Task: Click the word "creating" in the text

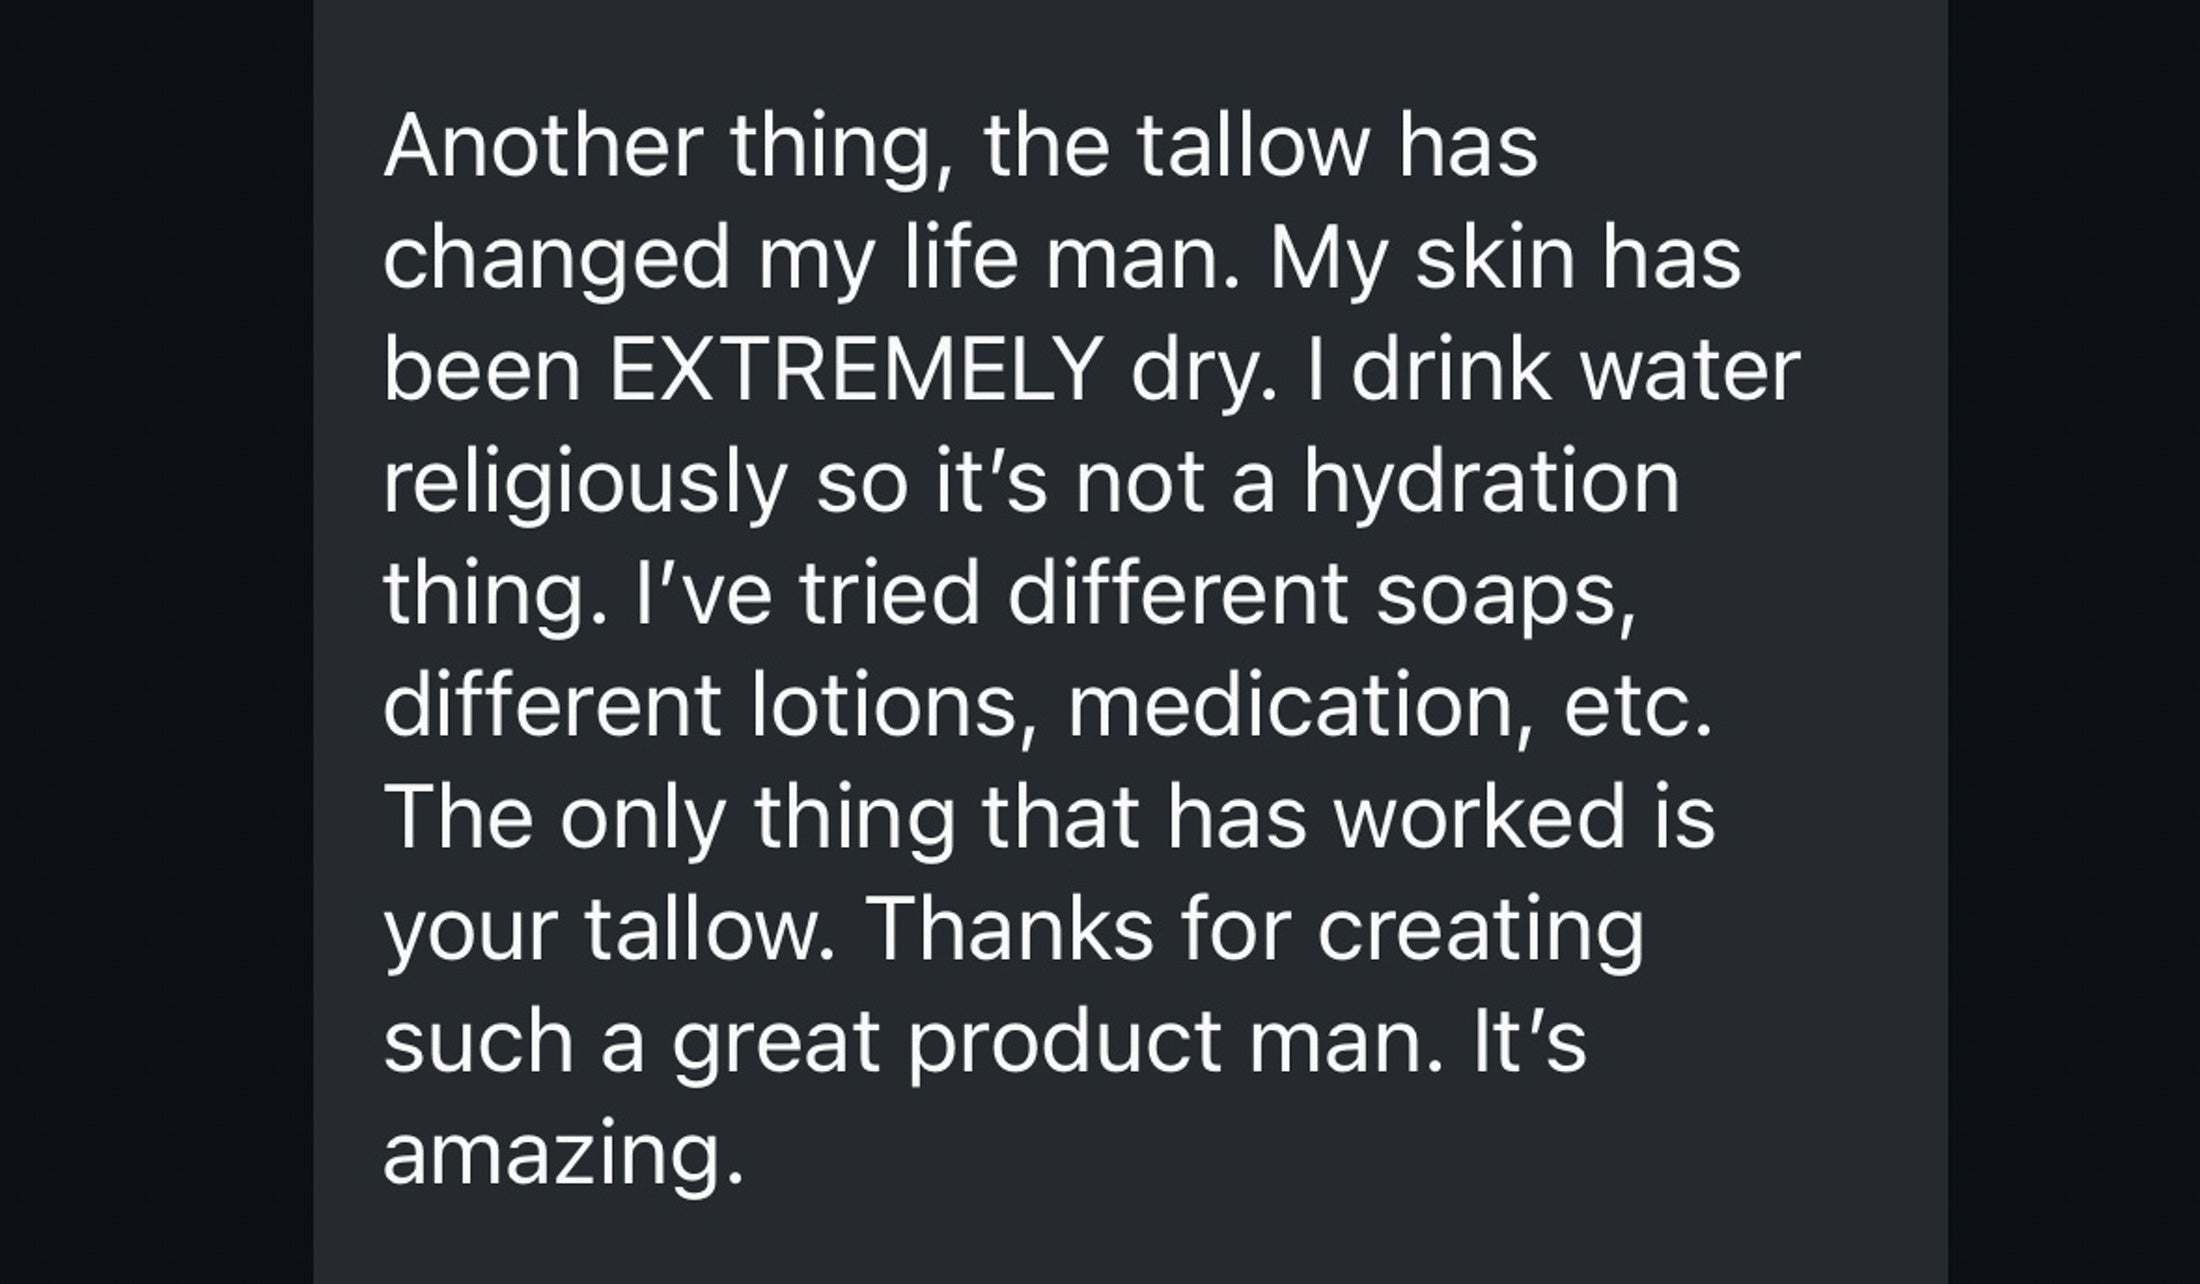Action: pos(1480,931)
